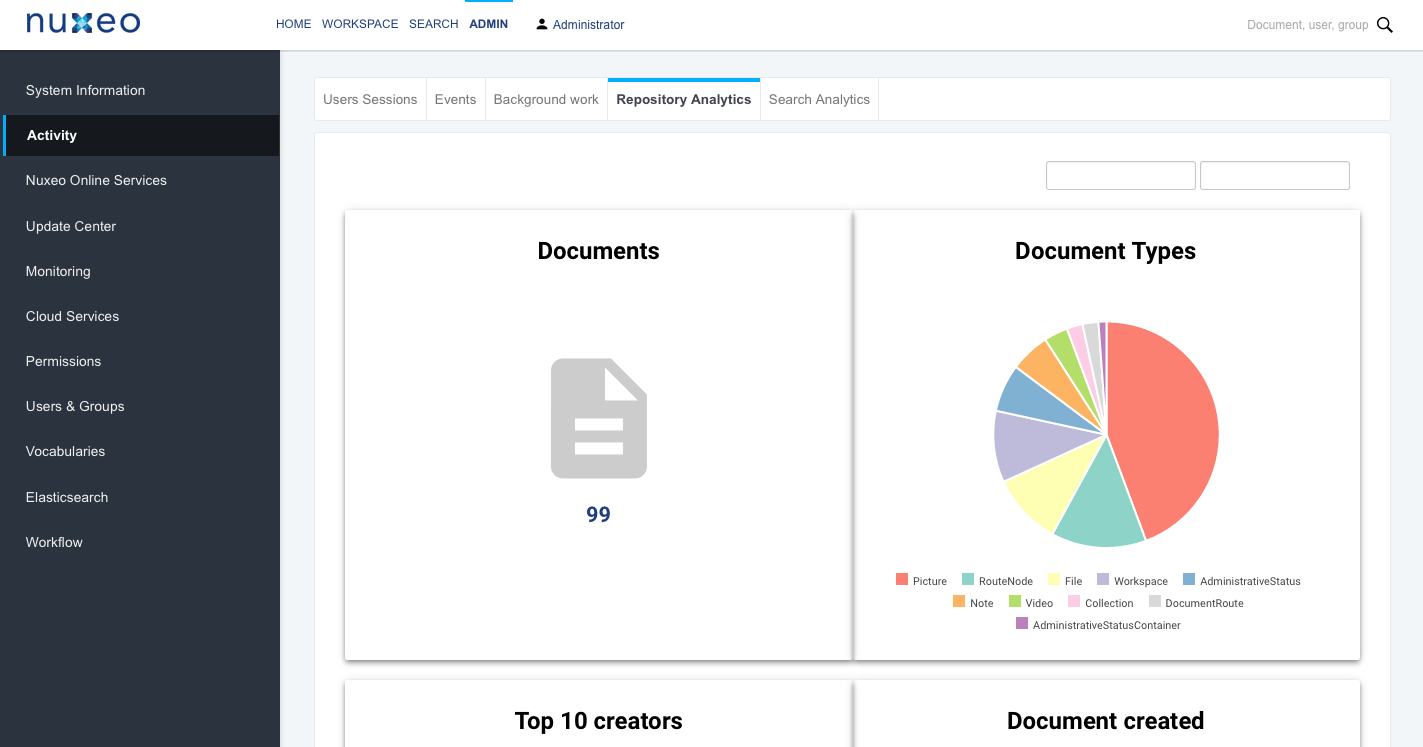Click the document count 99
The image size is (1423, 747).
click(x=598, y=515)
